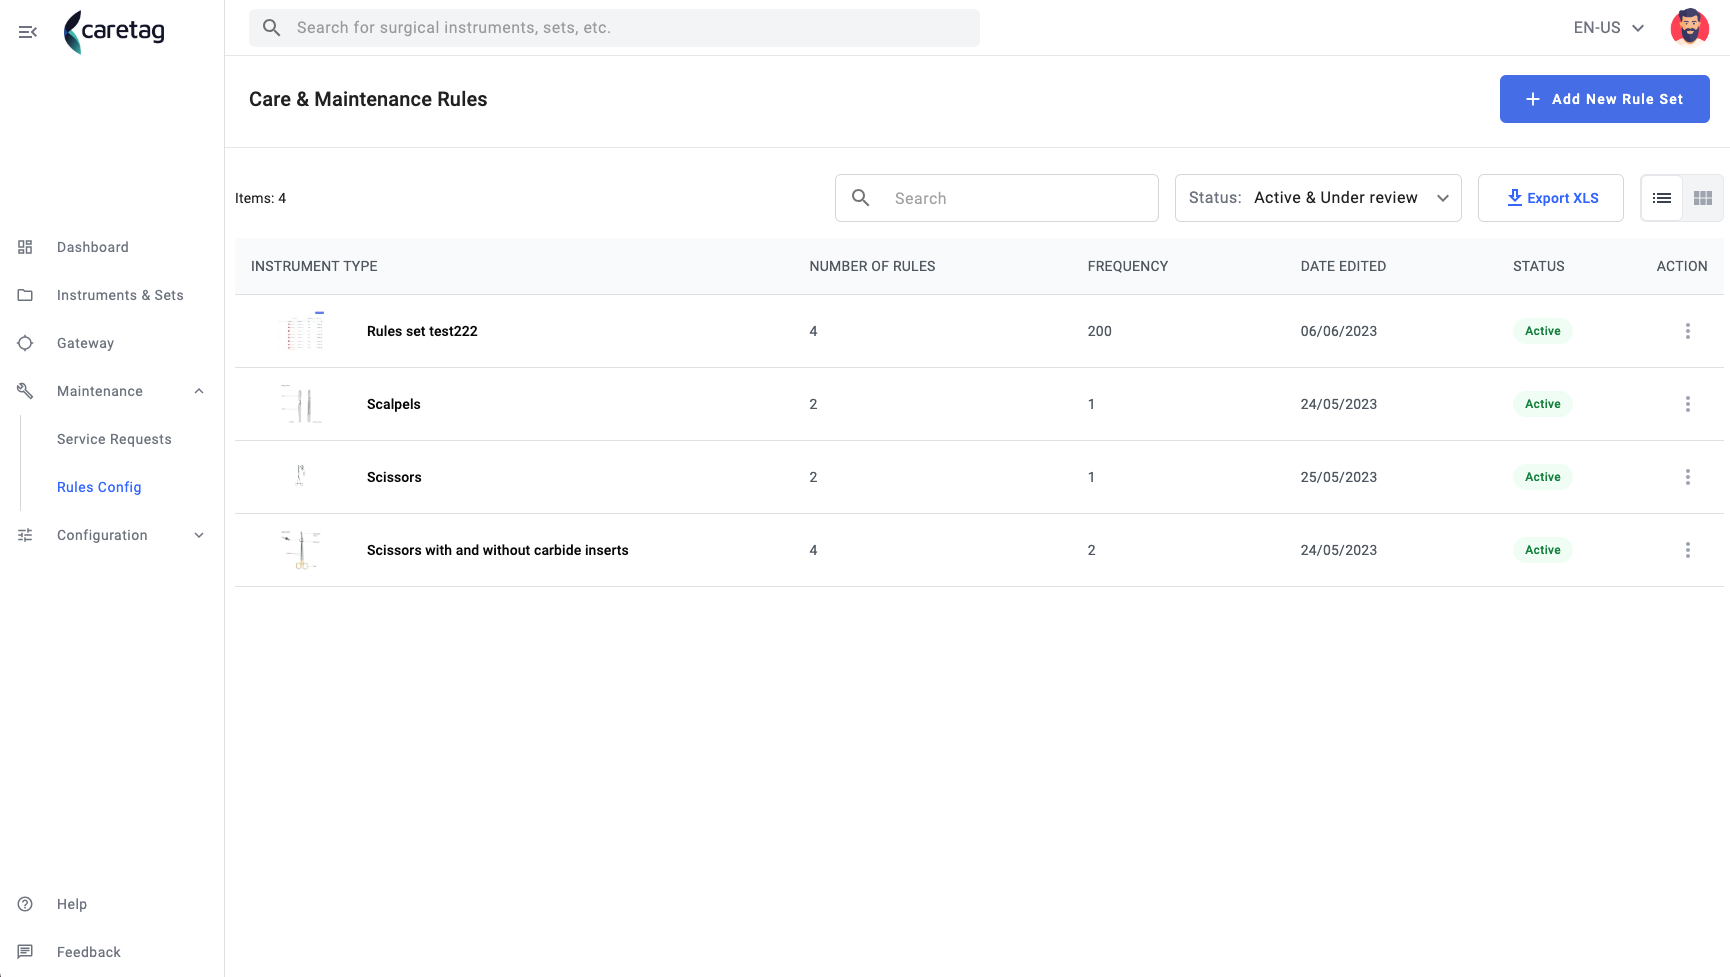The image size is (1730, 977).
Task: Click the Export XLS download icon
Action: (x=1514, y=198)
